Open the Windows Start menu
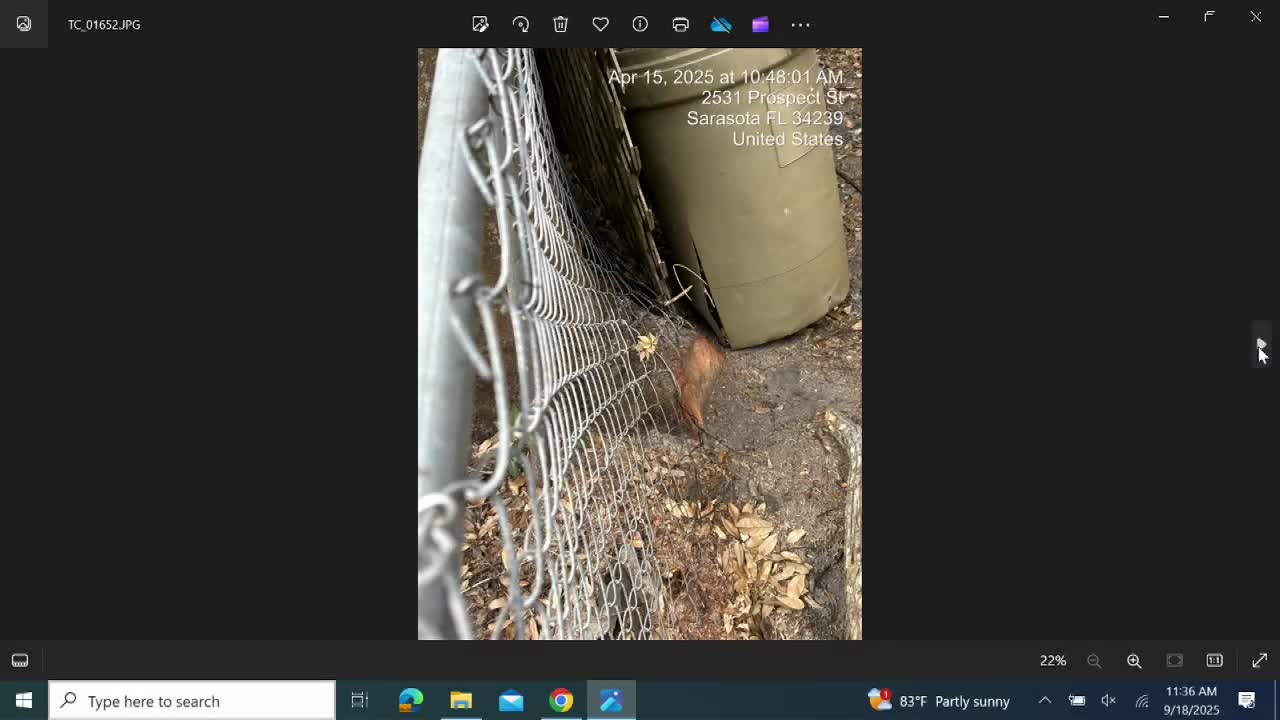Viewport: 1280px width, 720px height. tap(24, 700)
